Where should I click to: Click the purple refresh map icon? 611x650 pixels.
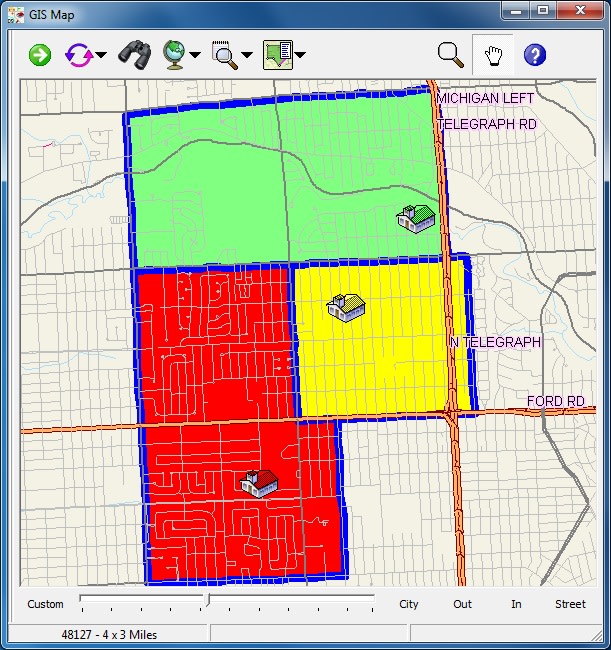pos(79,55)
